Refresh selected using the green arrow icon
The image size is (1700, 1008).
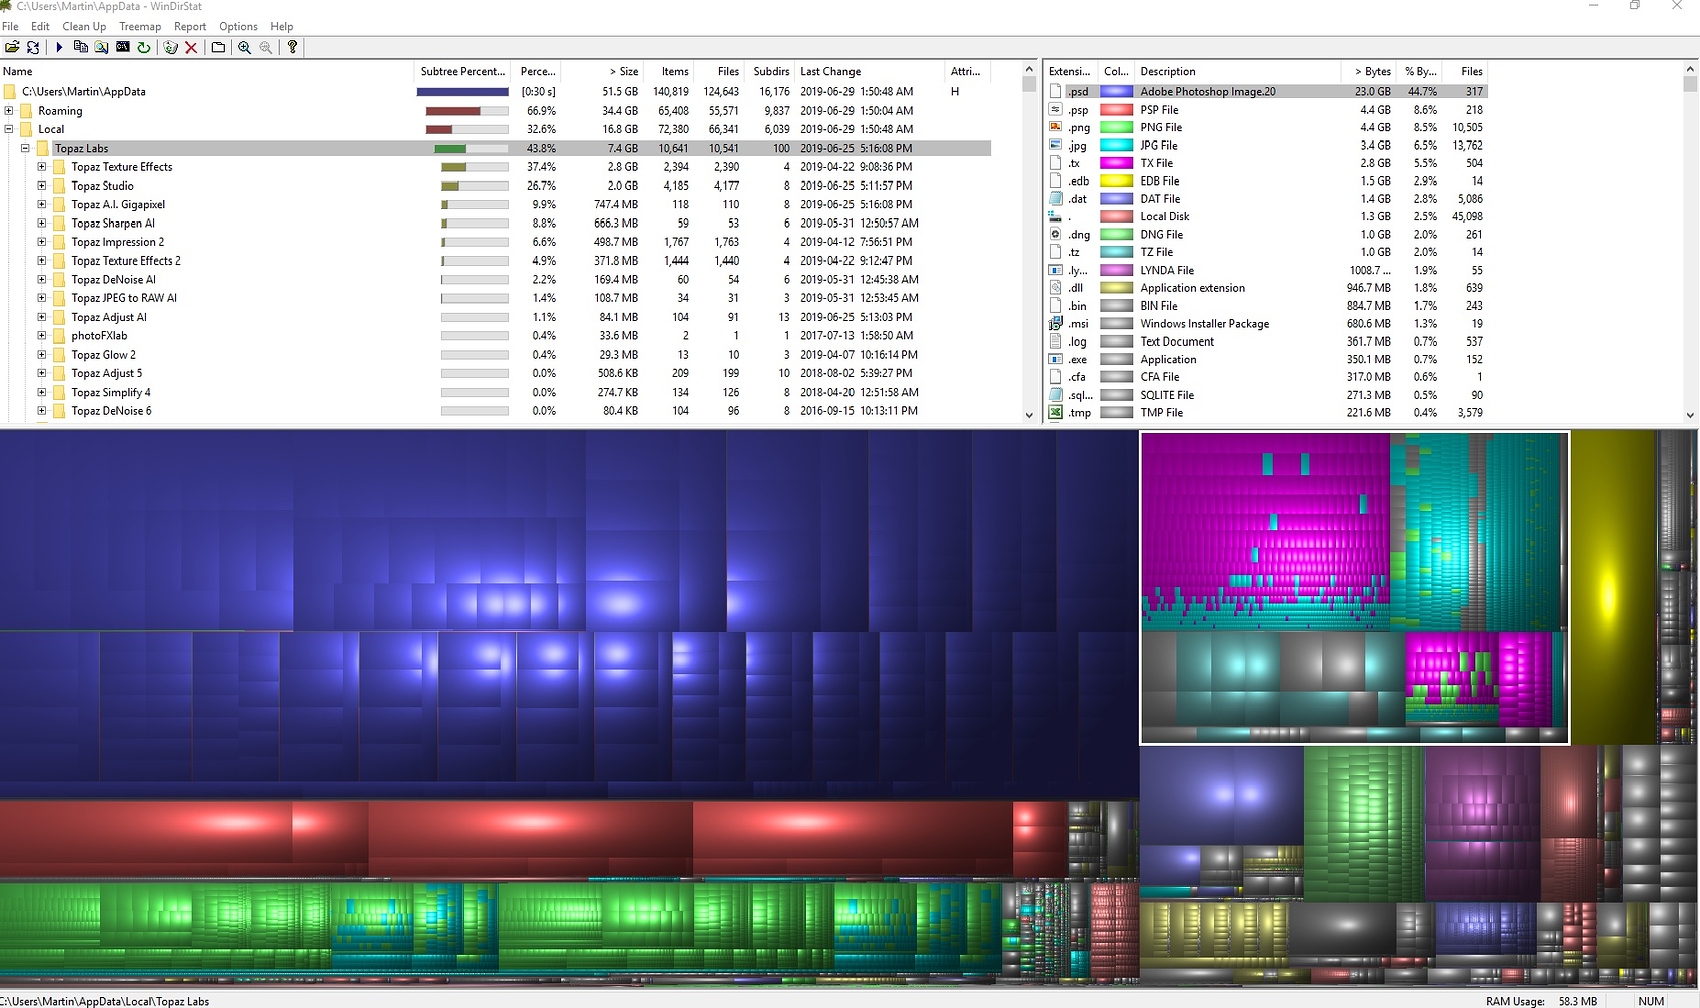click(143, 47)
